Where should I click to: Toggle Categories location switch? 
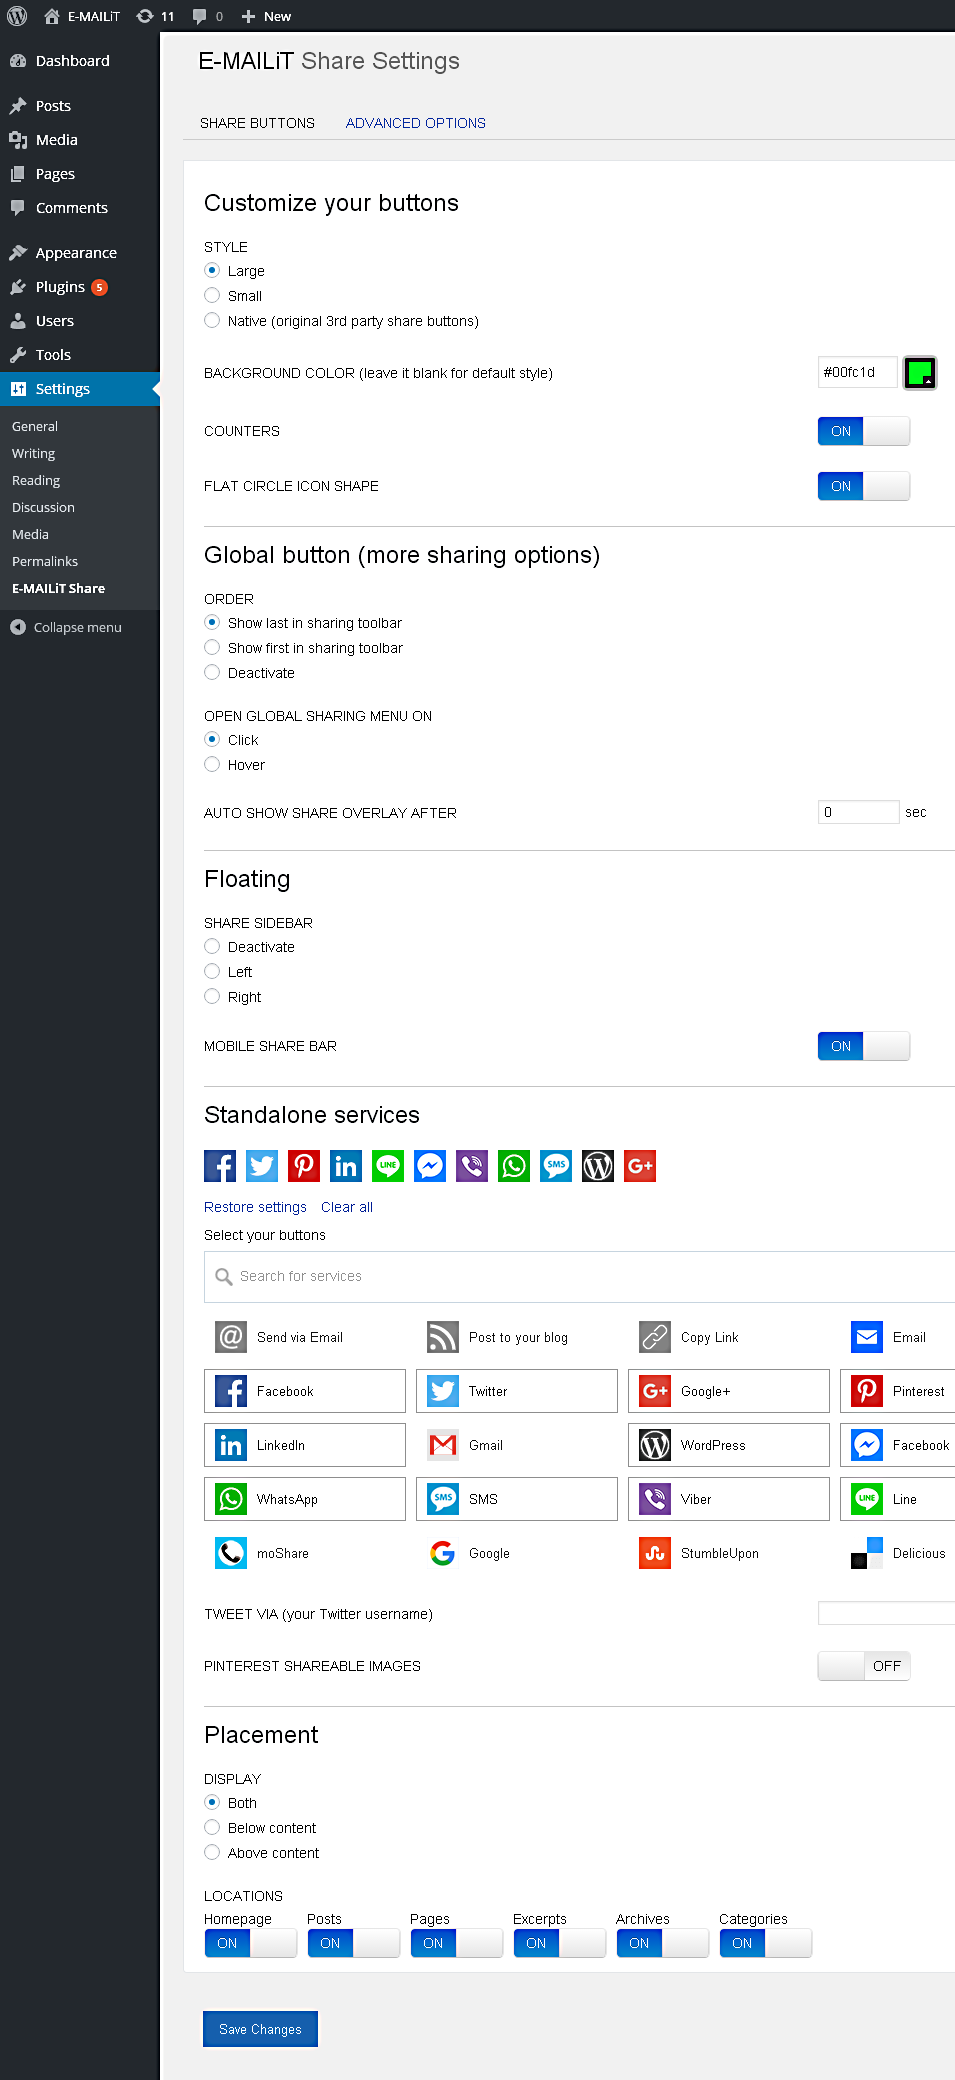(x=765, y=1943)
